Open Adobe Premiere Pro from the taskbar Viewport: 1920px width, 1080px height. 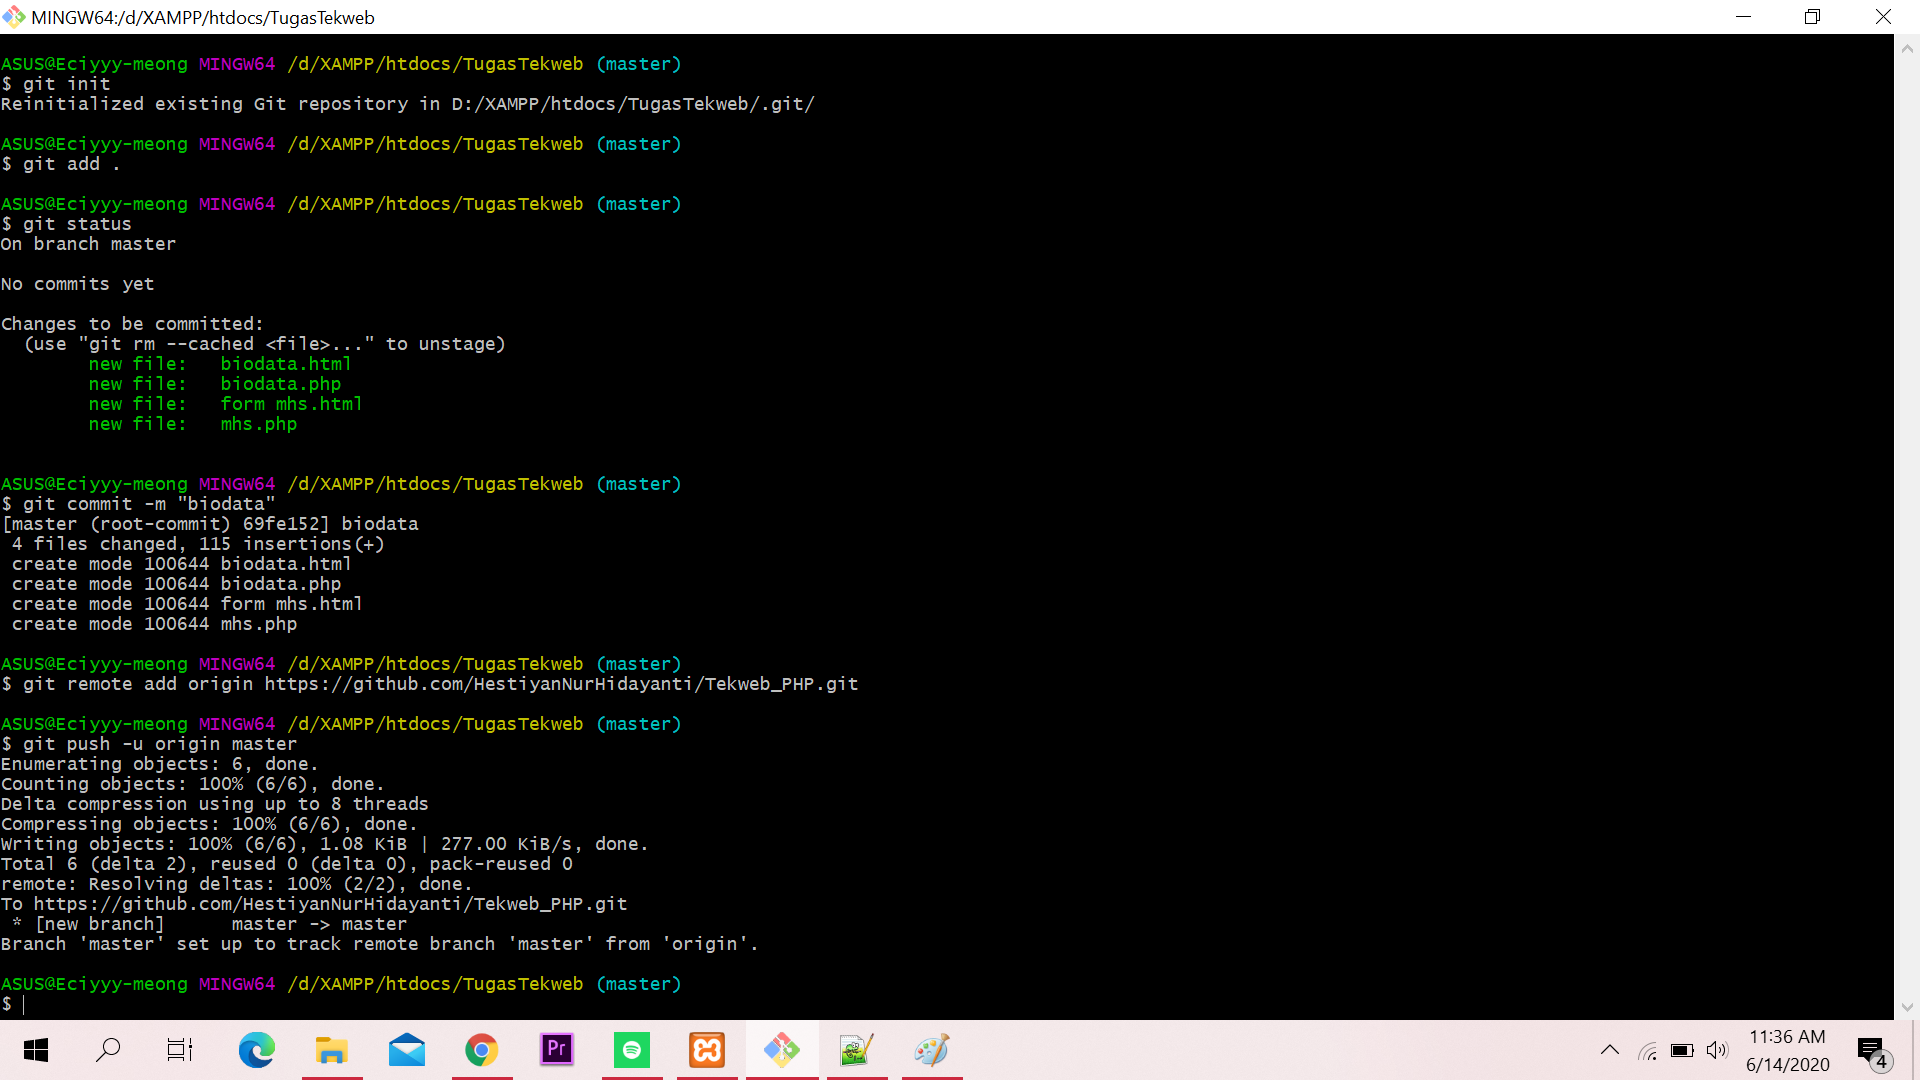click(x=557, y=1050)
